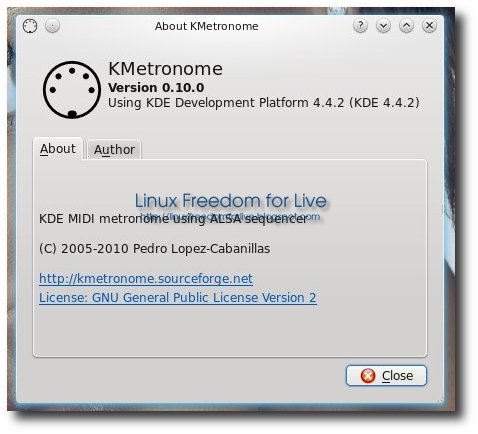The height and width of the screenshot is (434, 478).
Task: Minimize the window with the down-arrow button
Action: [x=383, y=25]
